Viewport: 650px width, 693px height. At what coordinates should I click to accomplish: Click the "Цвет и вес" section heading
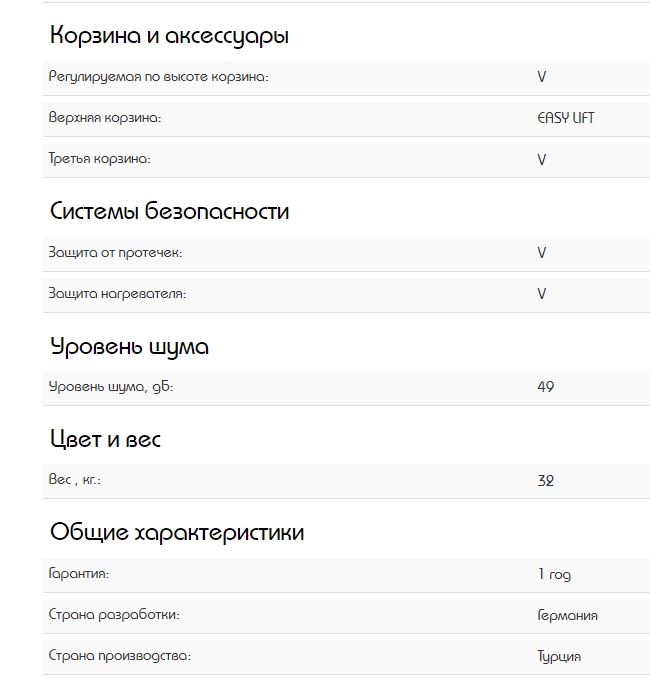(105, 440)
